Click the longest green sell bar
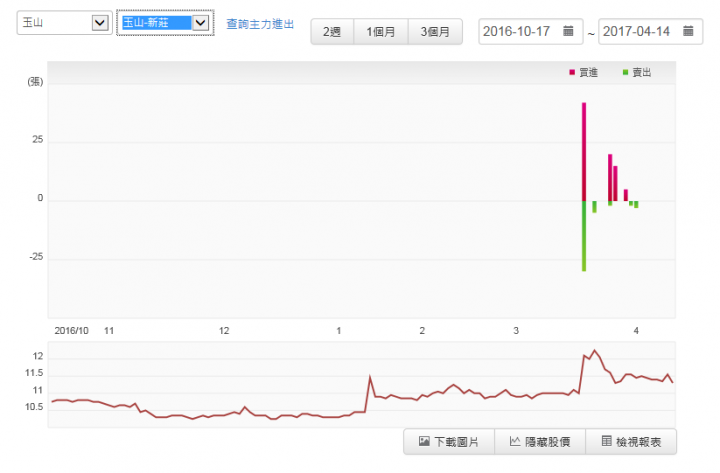The height and width of the screenshot is (473, 720). [x=584, y=236]
